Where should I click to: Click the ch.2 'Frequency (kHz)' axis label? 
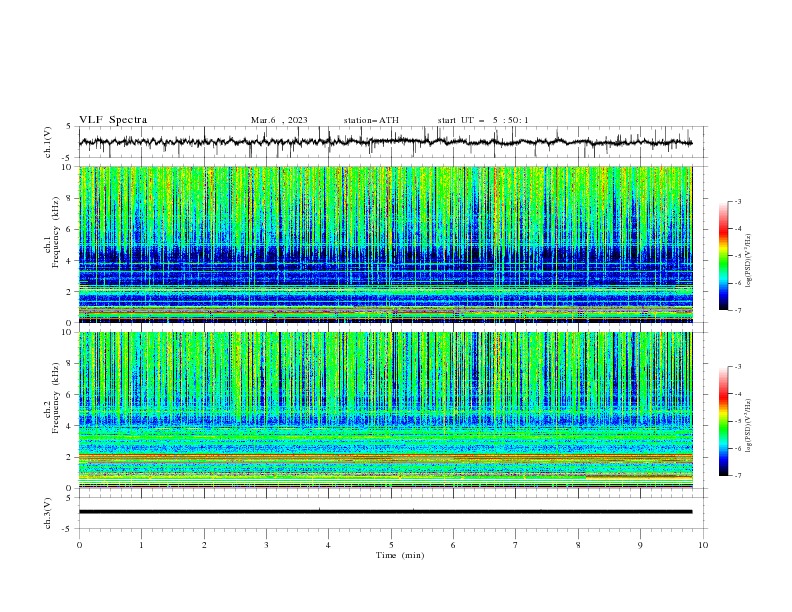(56, 398)
